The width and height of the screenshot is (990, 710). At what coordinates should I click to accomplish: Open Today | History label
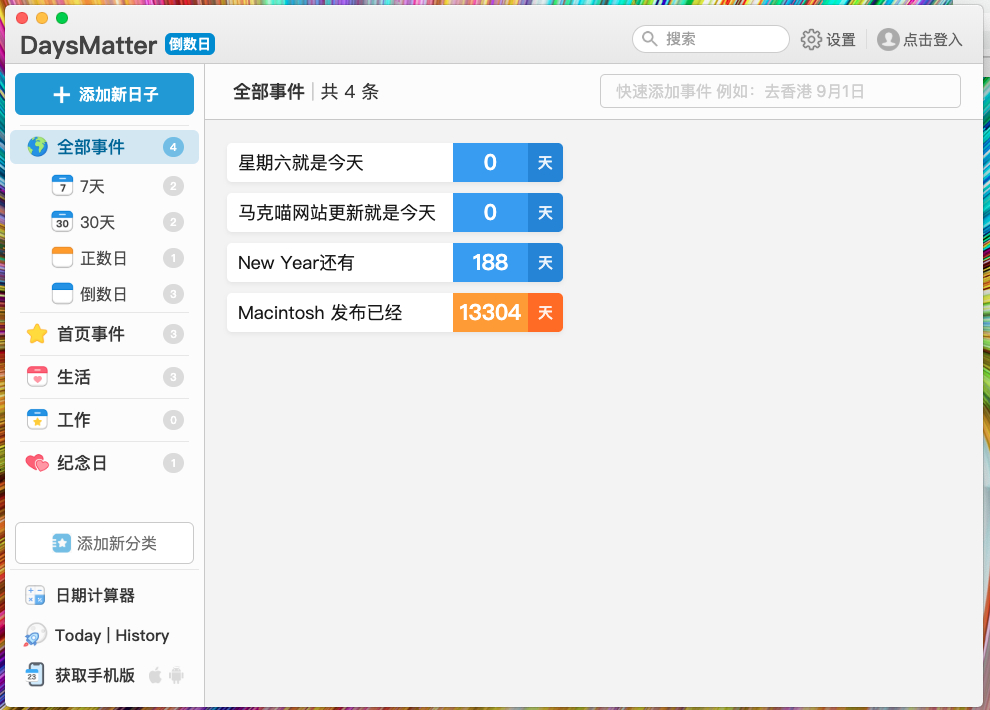(112, 635)
